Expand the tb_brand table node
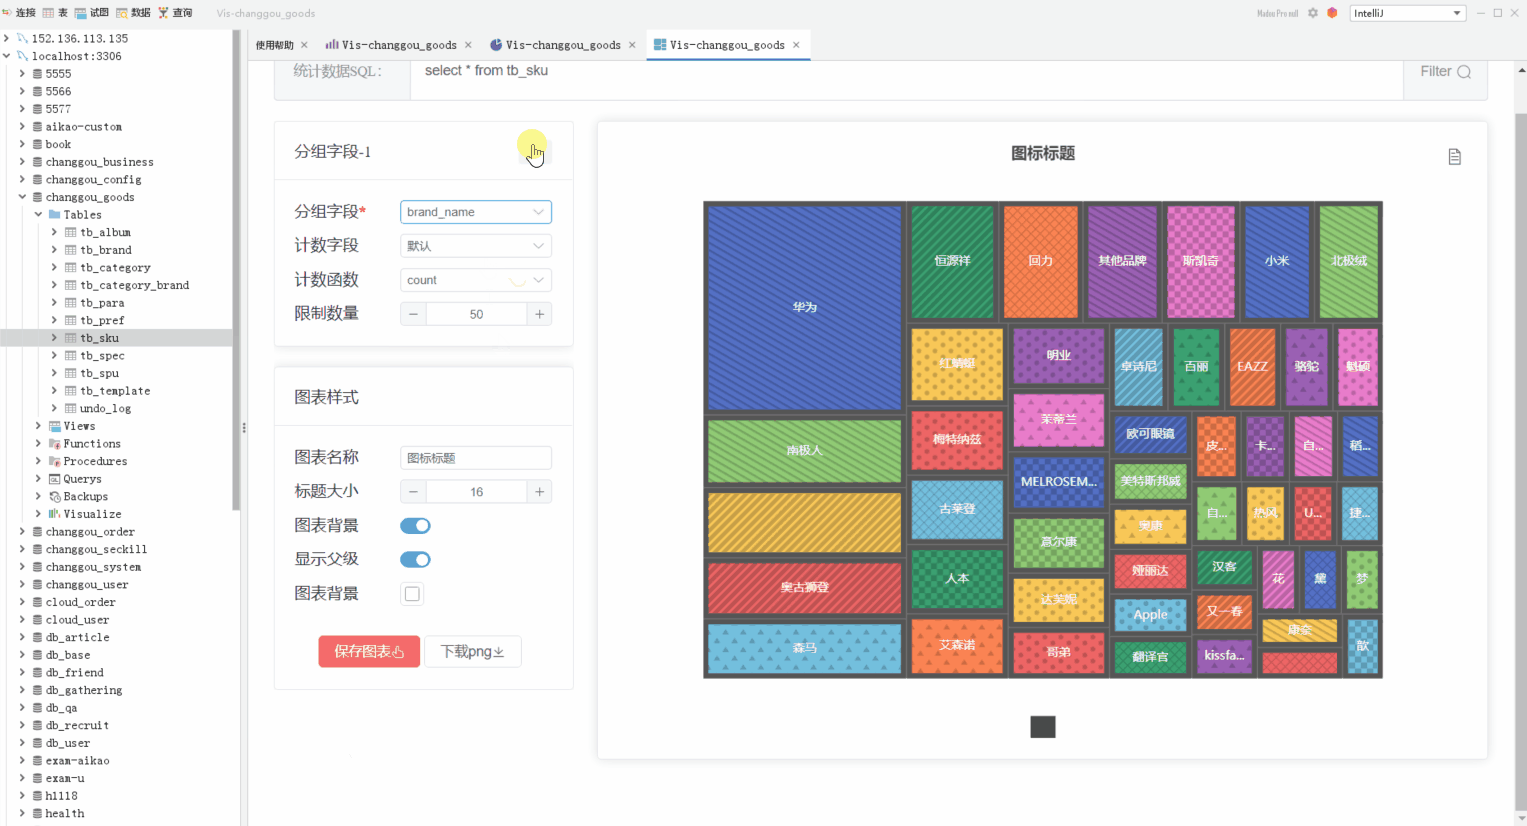 tap(54, 250)
